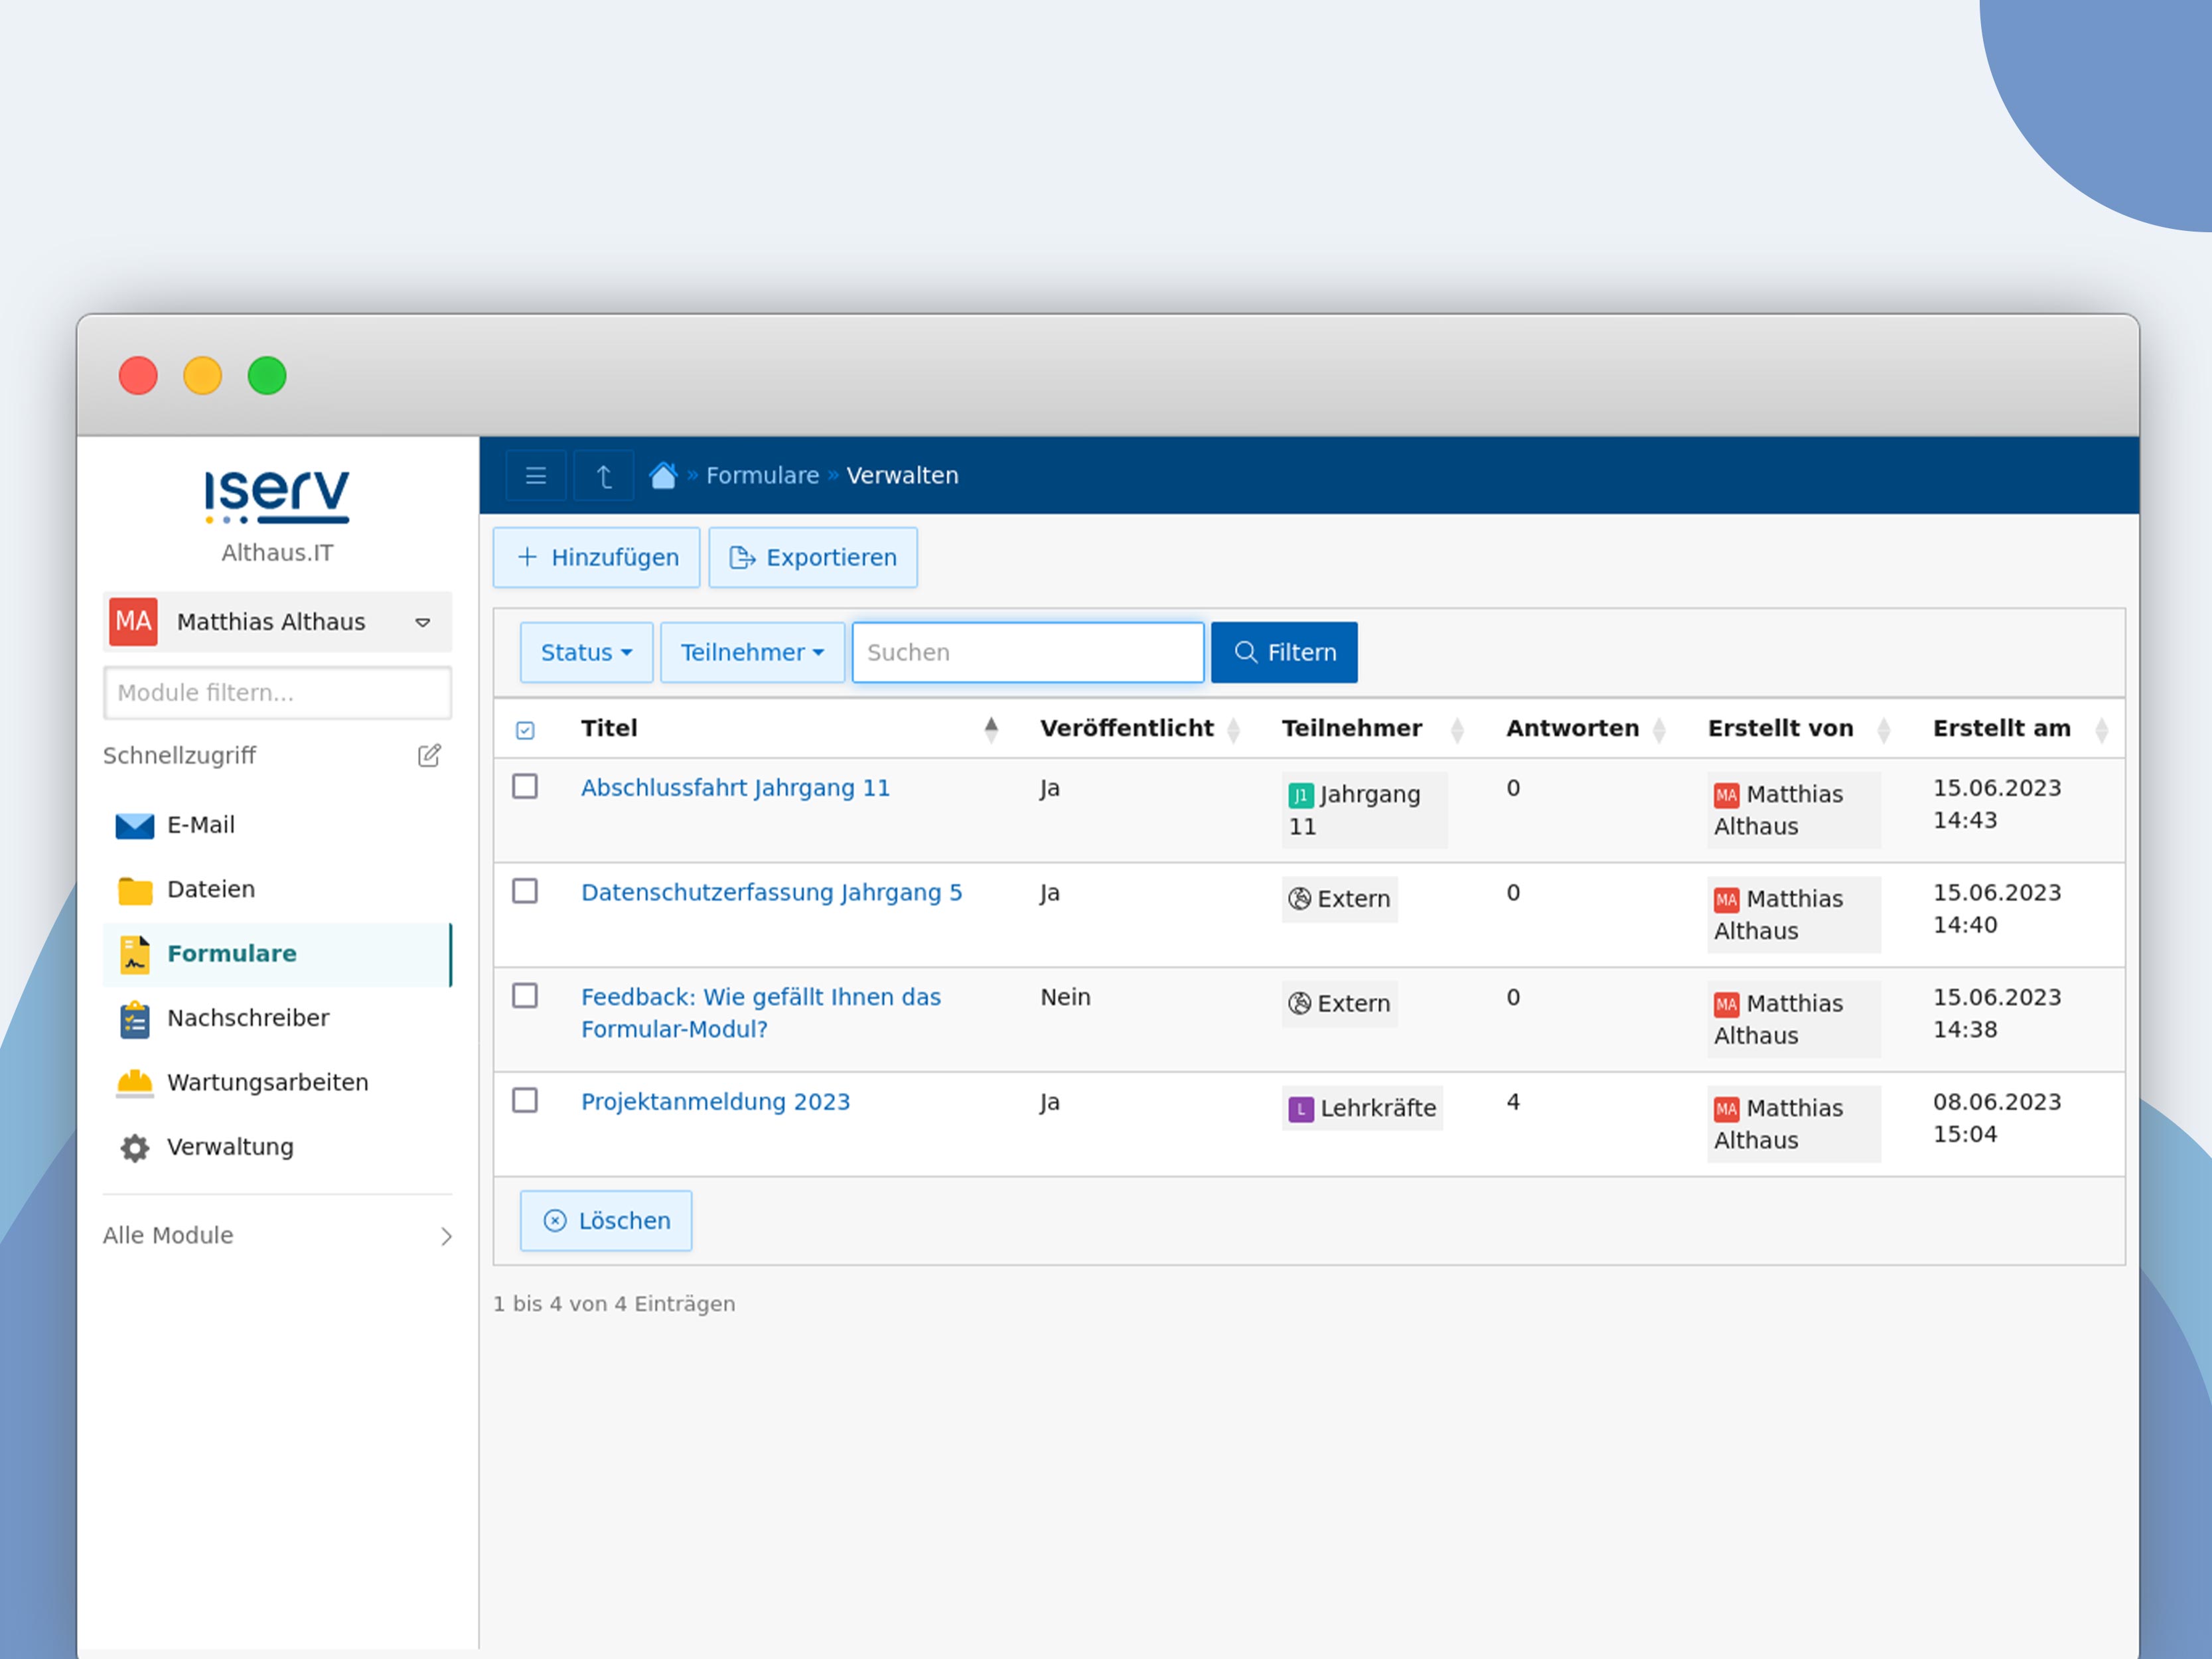Toggle the select-all checkbox in table header
Viewport: 2212px width, 1659px height.
tap(525, 730)
